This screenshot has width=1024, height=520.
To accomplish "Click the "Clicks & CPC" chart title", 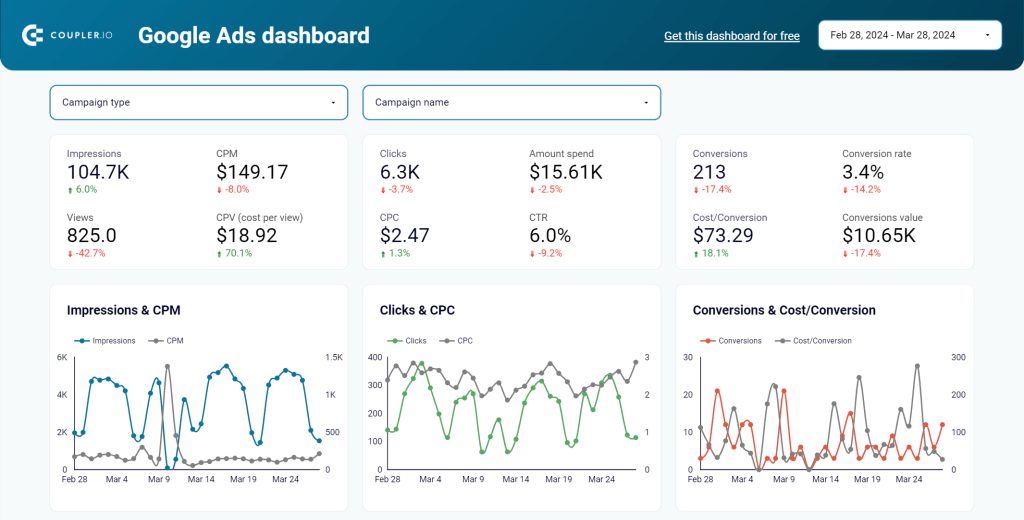I will click(417, 310).
